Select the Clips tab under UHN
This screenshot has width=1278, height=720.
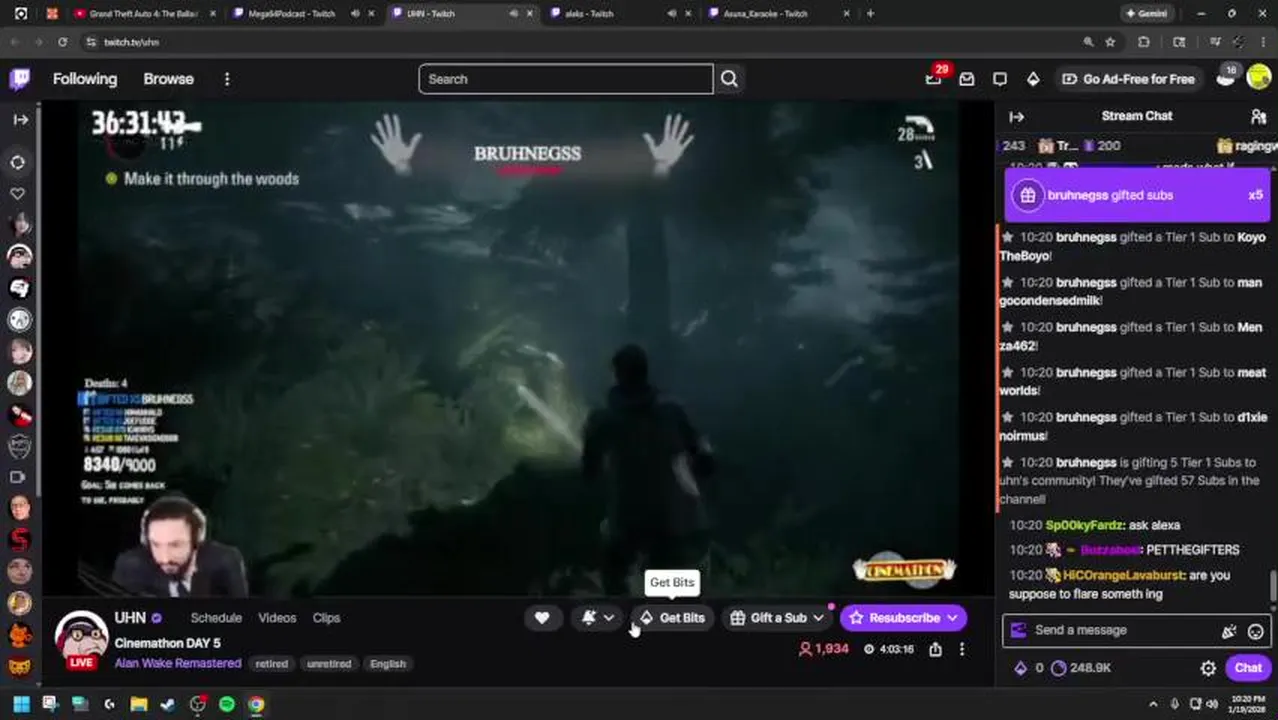(326, 618)
